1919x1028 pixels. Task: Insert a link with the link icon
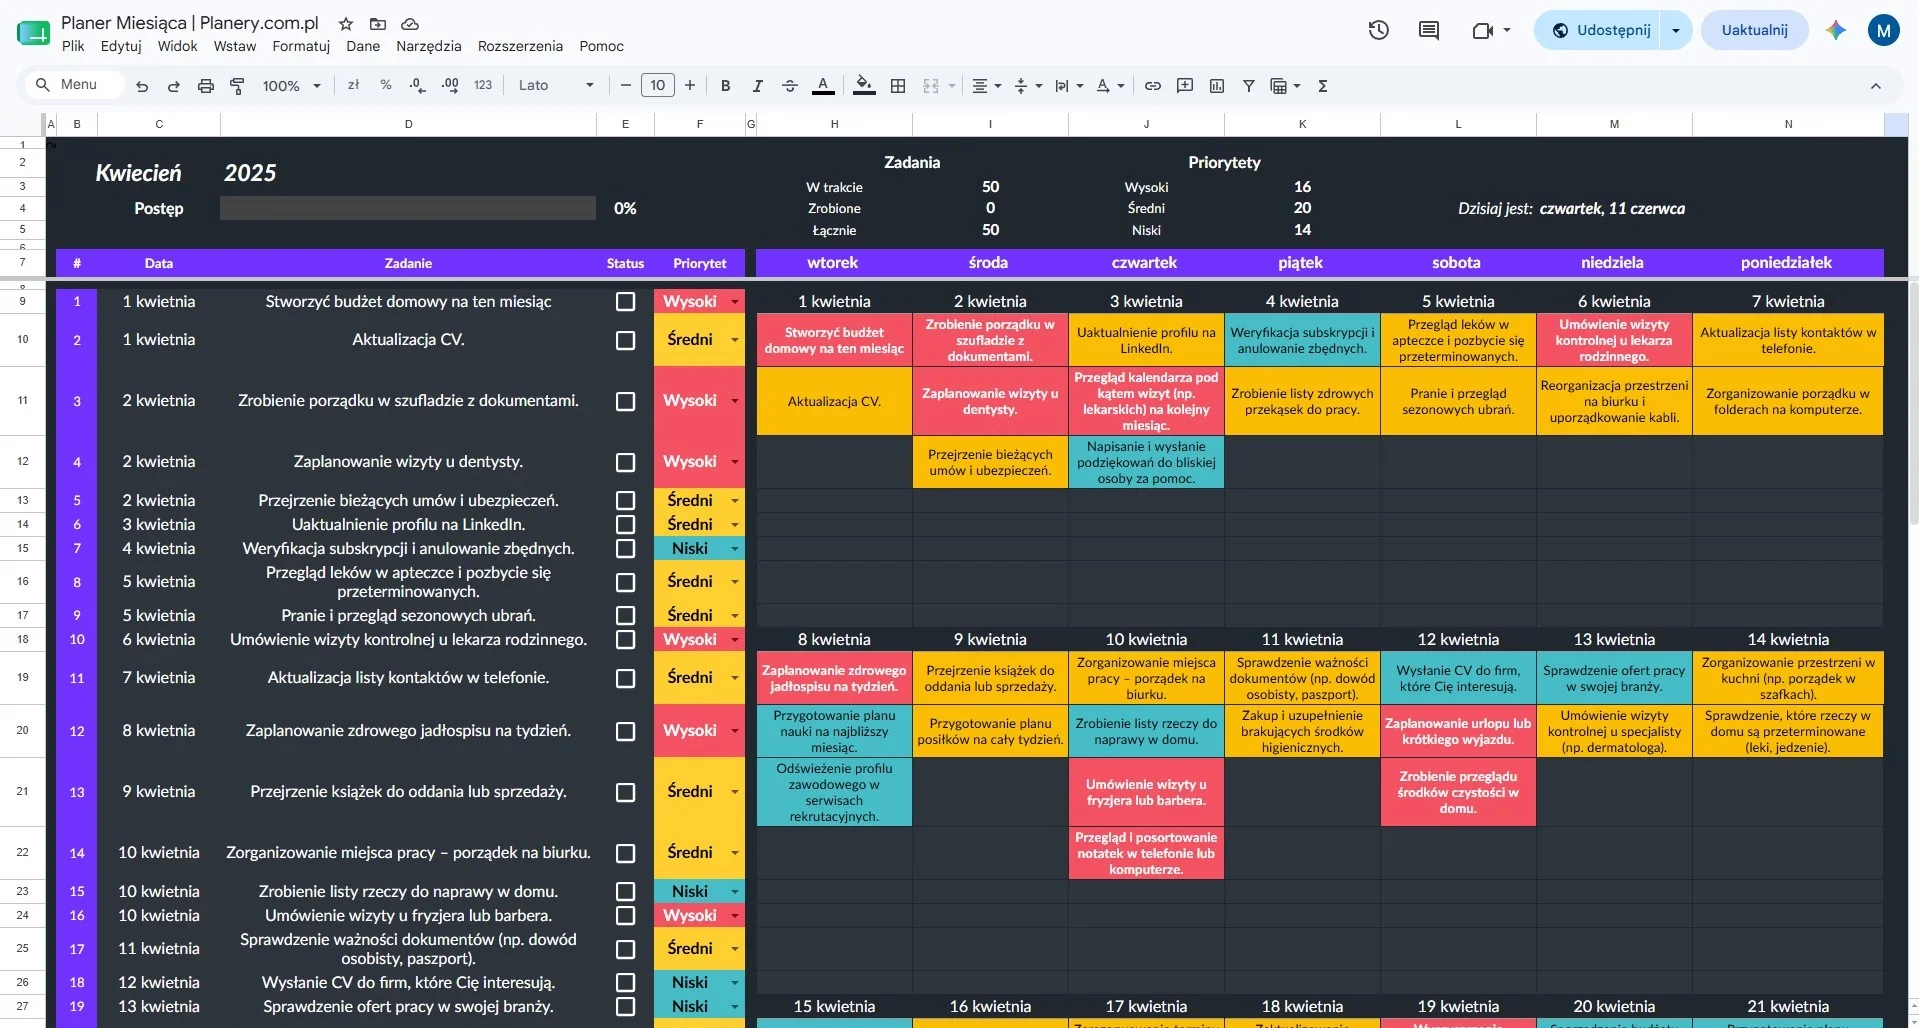click(x=1153, y=86)
